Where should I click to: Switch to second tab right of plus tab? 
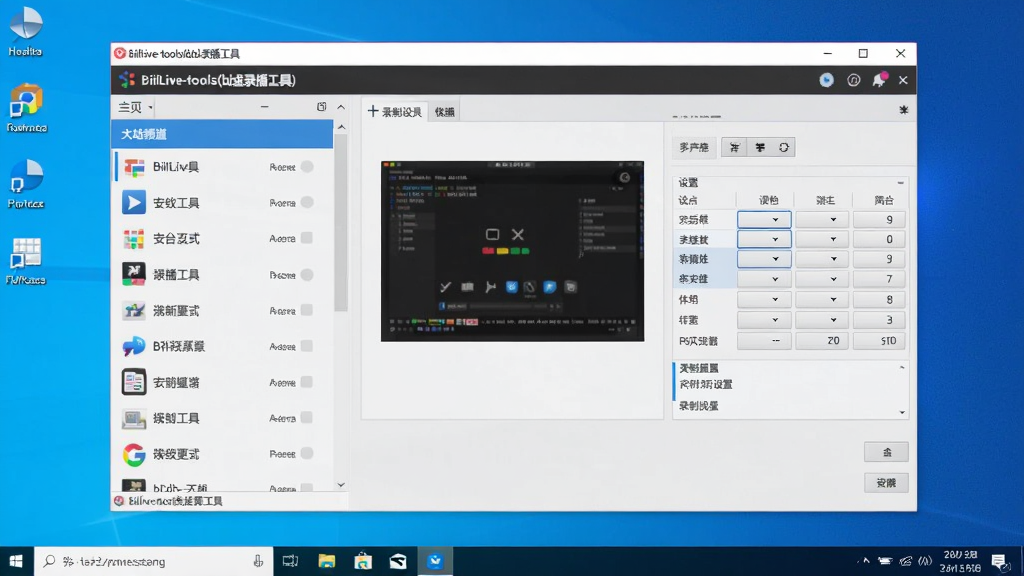(445, 112)
